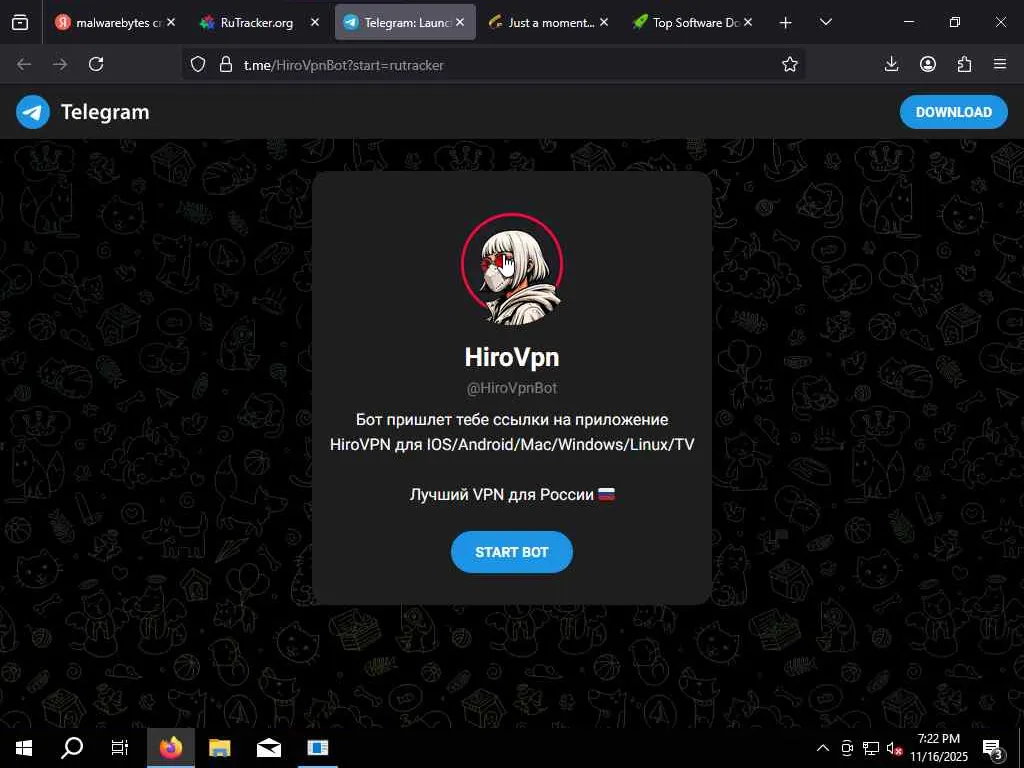Switch to the Just a moment... tab
Viewport: 1024px width, 768px height.
point(549,22)
